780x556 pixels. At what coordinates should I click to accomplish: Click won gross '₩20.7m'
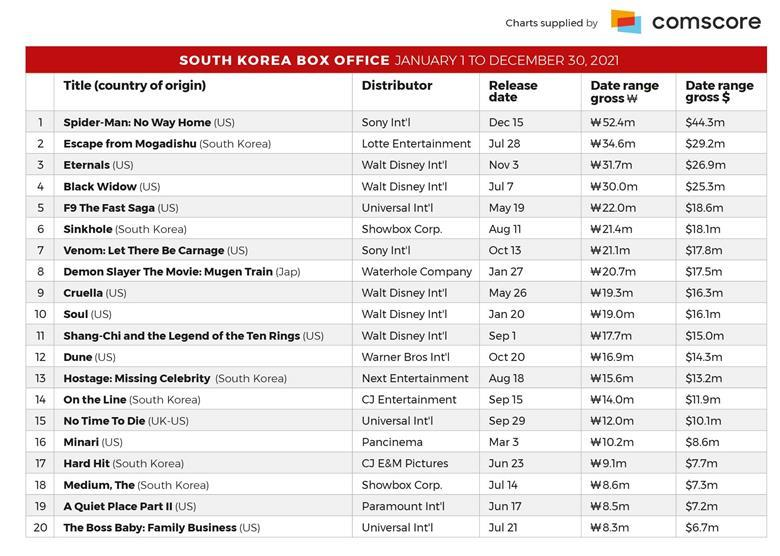613,272
